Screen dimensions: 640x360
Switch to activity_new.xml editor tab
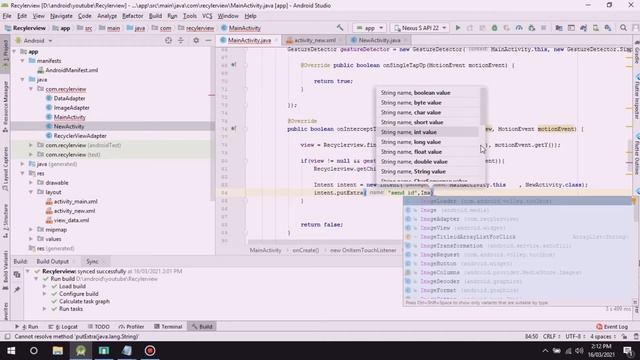coord(314,40)
